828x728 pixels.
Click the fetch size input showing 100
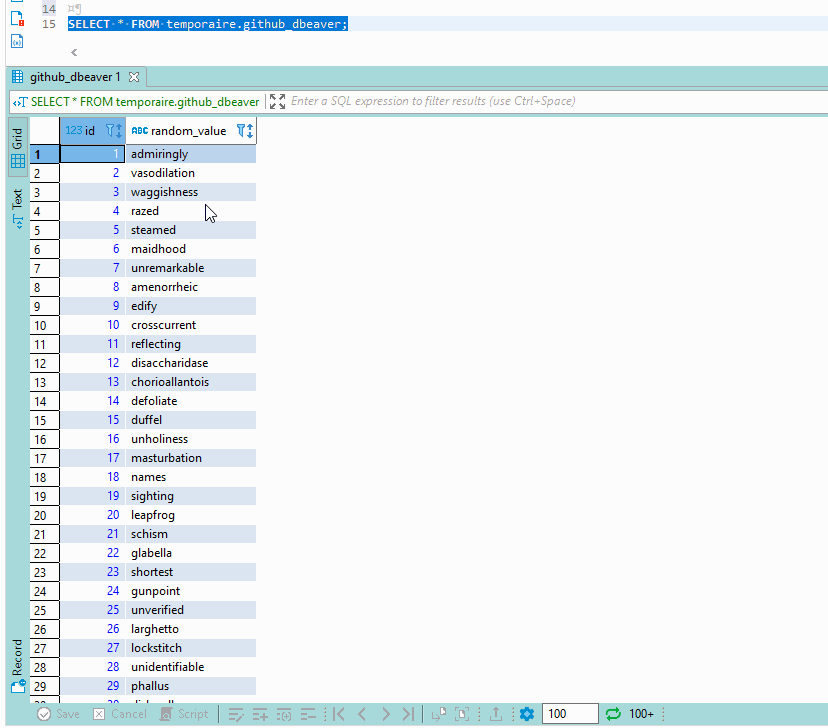pos(569,714)
